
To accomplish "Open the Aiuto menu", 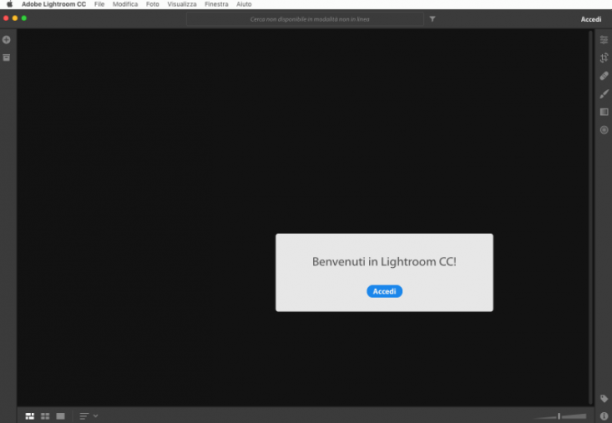I will coord(244,4).
